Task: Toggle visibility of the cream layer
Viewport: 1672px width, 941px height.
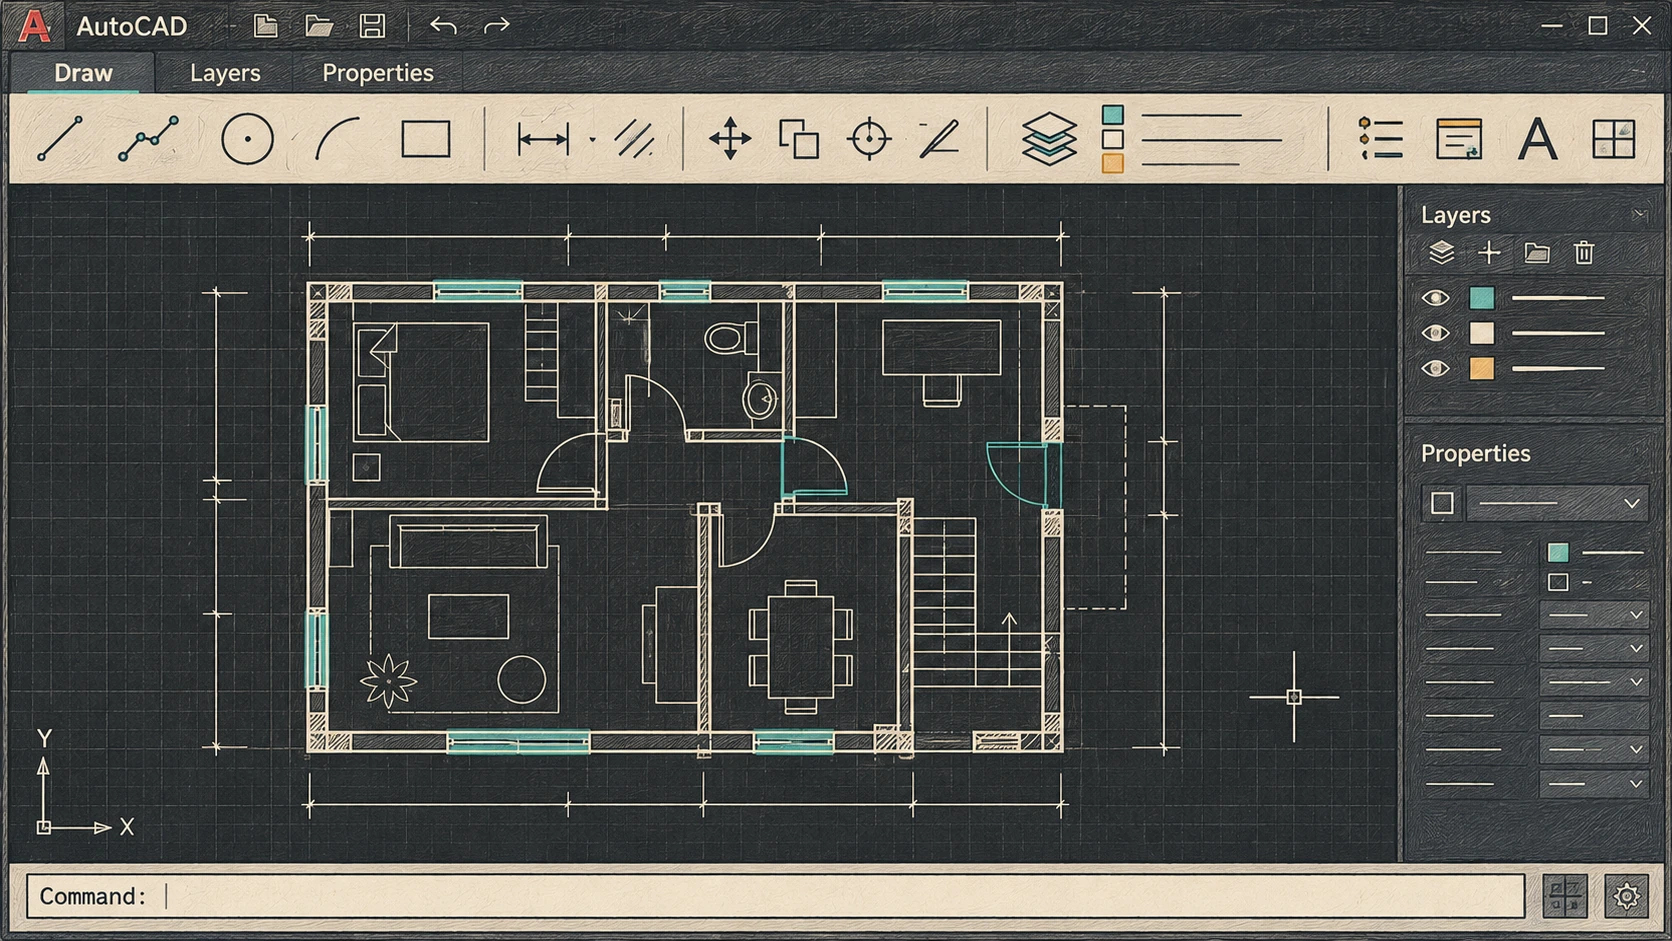Action: (1435, 333)
